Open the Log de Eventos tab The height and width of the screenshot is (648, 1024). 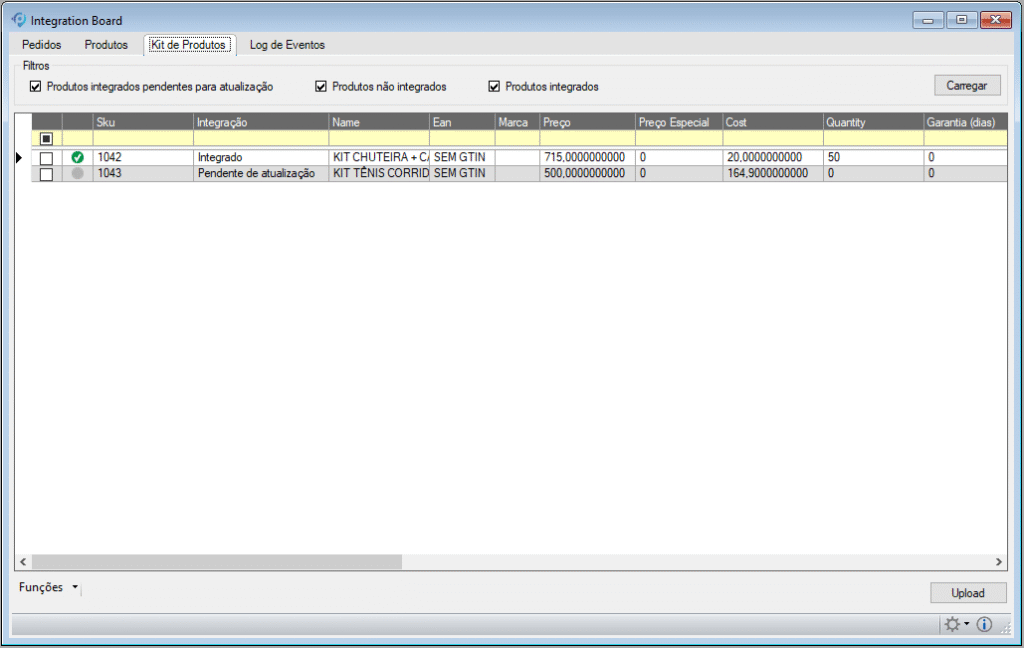(287, 45)
